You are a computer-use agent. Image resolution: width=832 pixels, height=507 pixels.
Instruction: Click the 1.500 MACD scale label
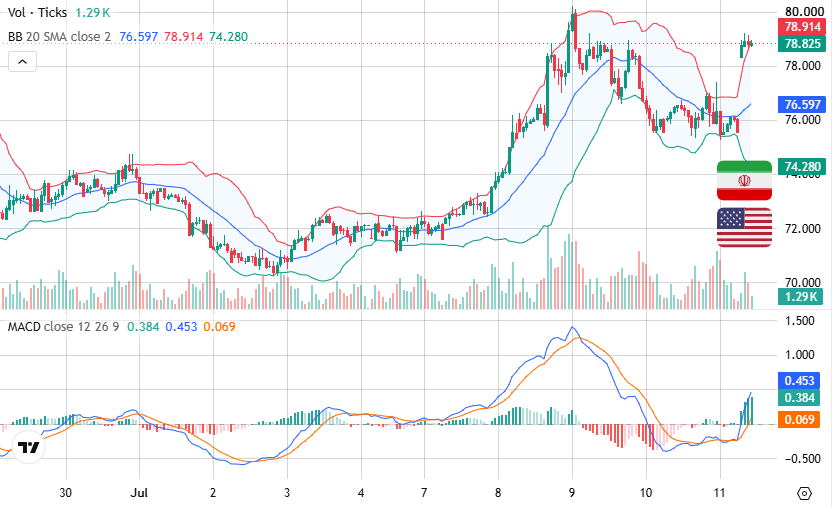pos(800,321)
